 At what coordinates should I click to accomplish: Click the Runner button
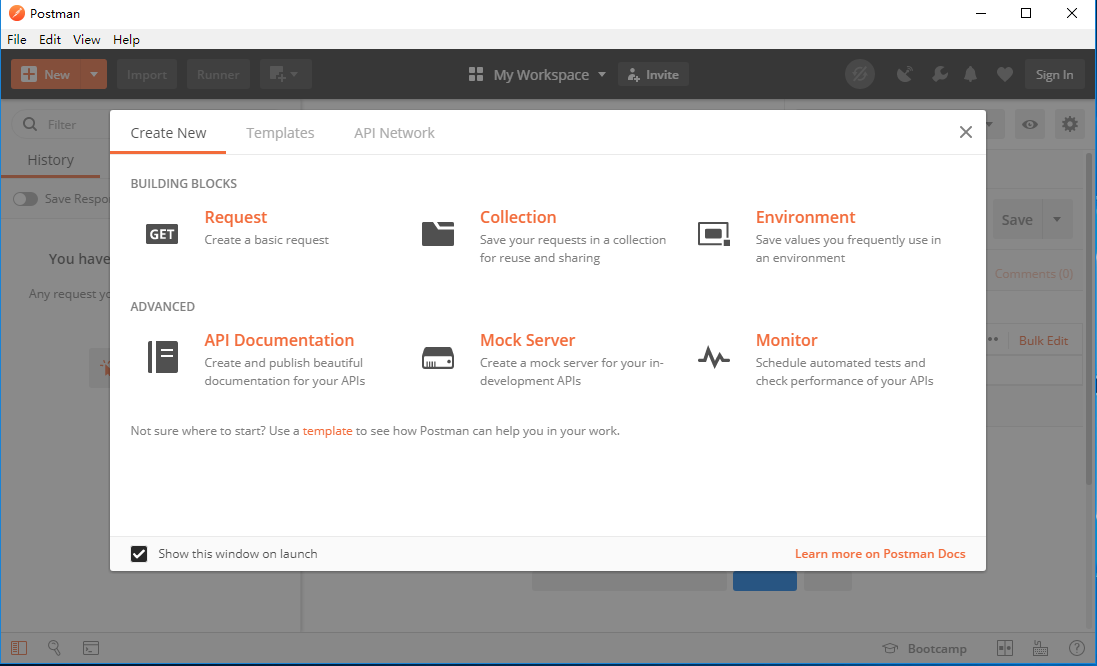(x=218, y=74)
